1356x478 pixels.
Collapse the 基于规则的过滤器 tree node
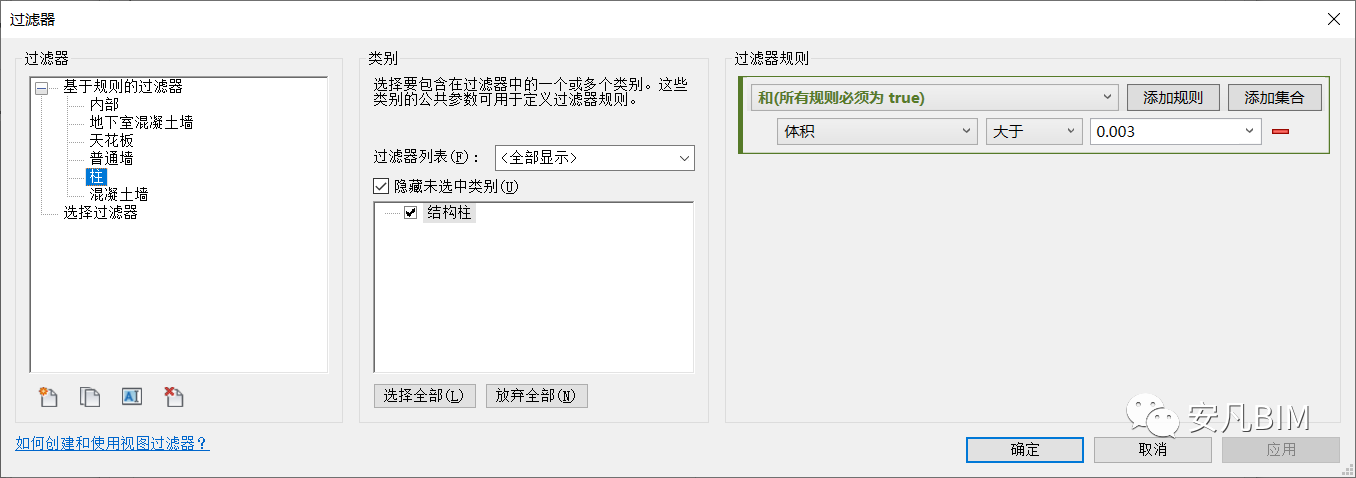(x=42, y=88)
